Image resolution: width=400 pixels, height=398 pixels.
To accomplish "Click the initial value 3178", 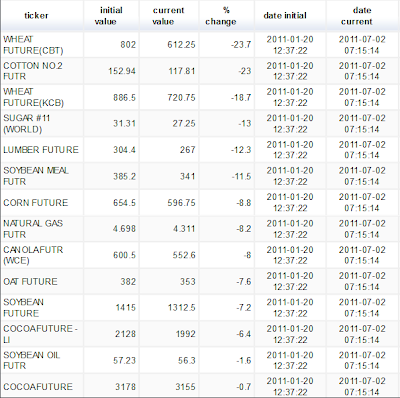I will point(125,387).
